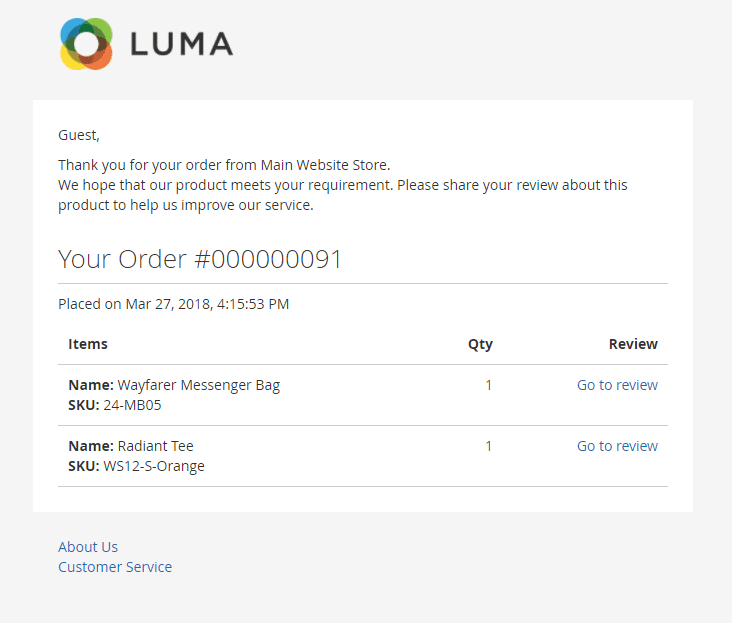Click the 'share your review' message paragraph
732x623 pixels.
342,195
